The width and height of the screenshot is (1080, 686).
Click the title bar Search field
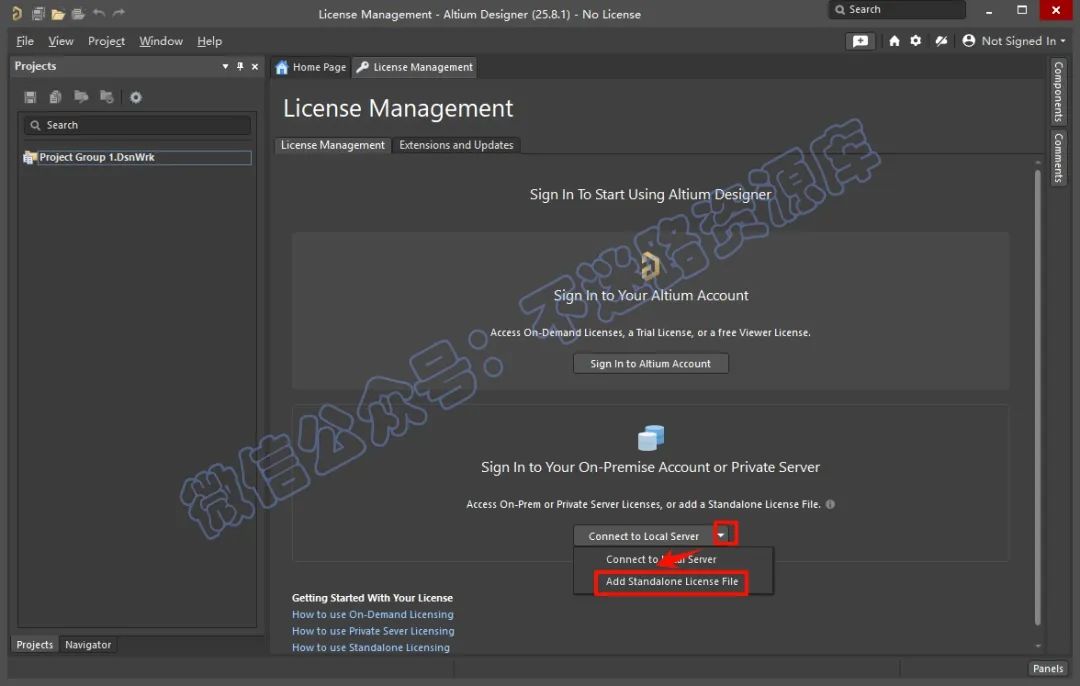pyautogui.click(x=897, y=10)
